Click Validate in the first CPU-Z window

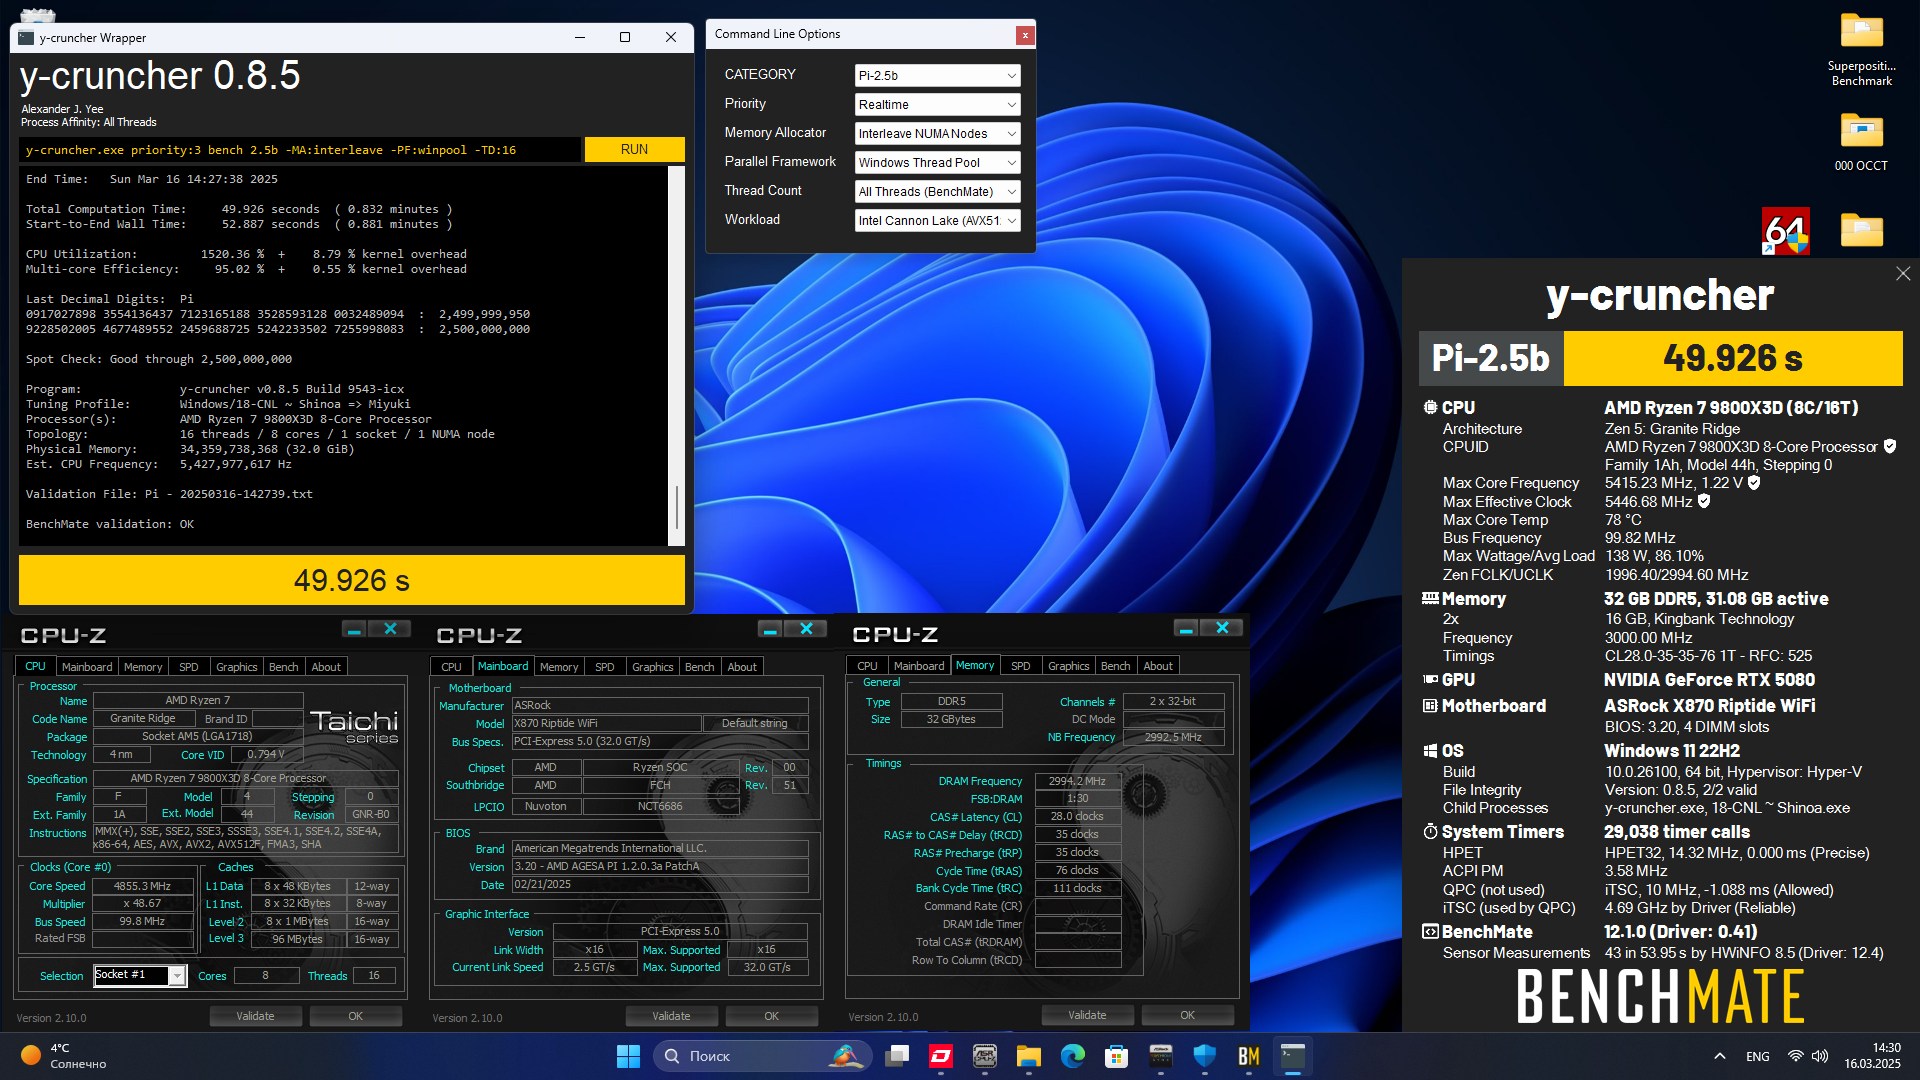pos(255,1016)
